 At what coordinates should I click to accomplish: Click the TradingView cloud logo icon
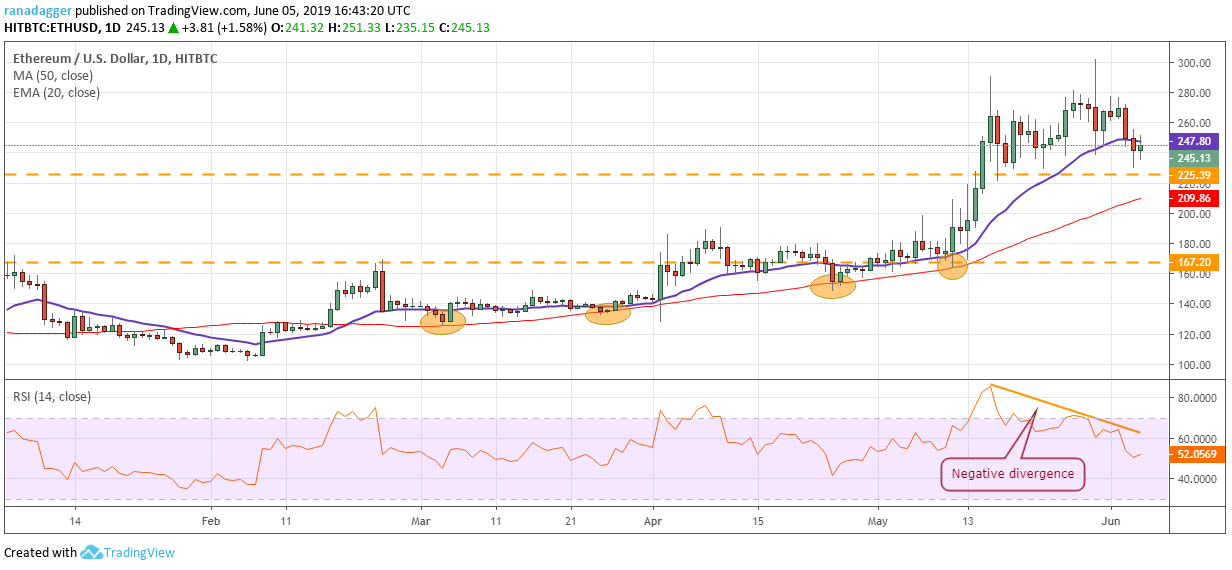[x=92, y=552]
